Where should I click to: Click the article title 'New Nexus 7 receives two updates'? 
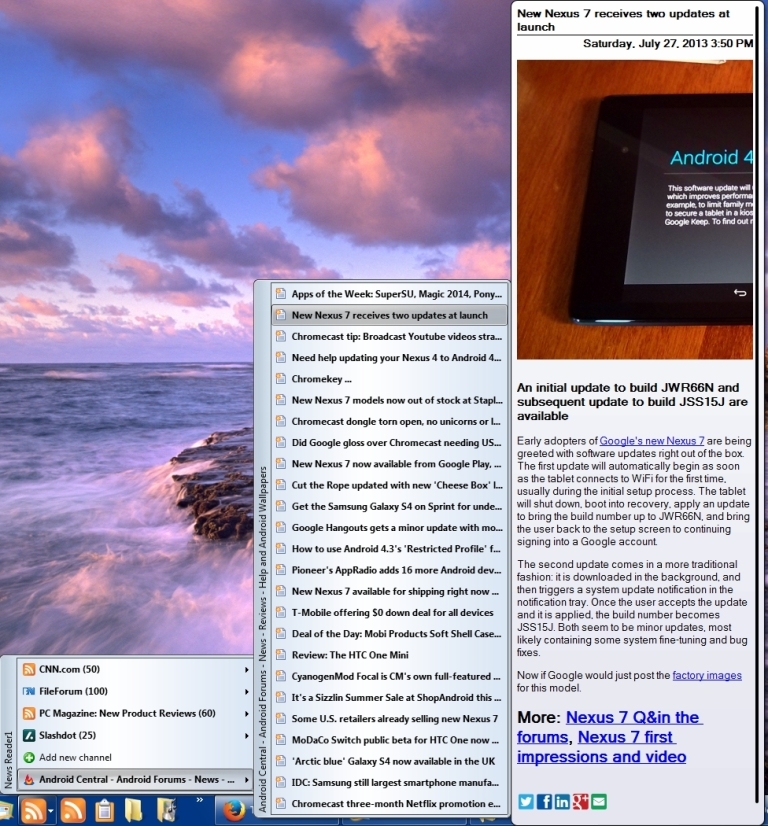coord(623,20)
